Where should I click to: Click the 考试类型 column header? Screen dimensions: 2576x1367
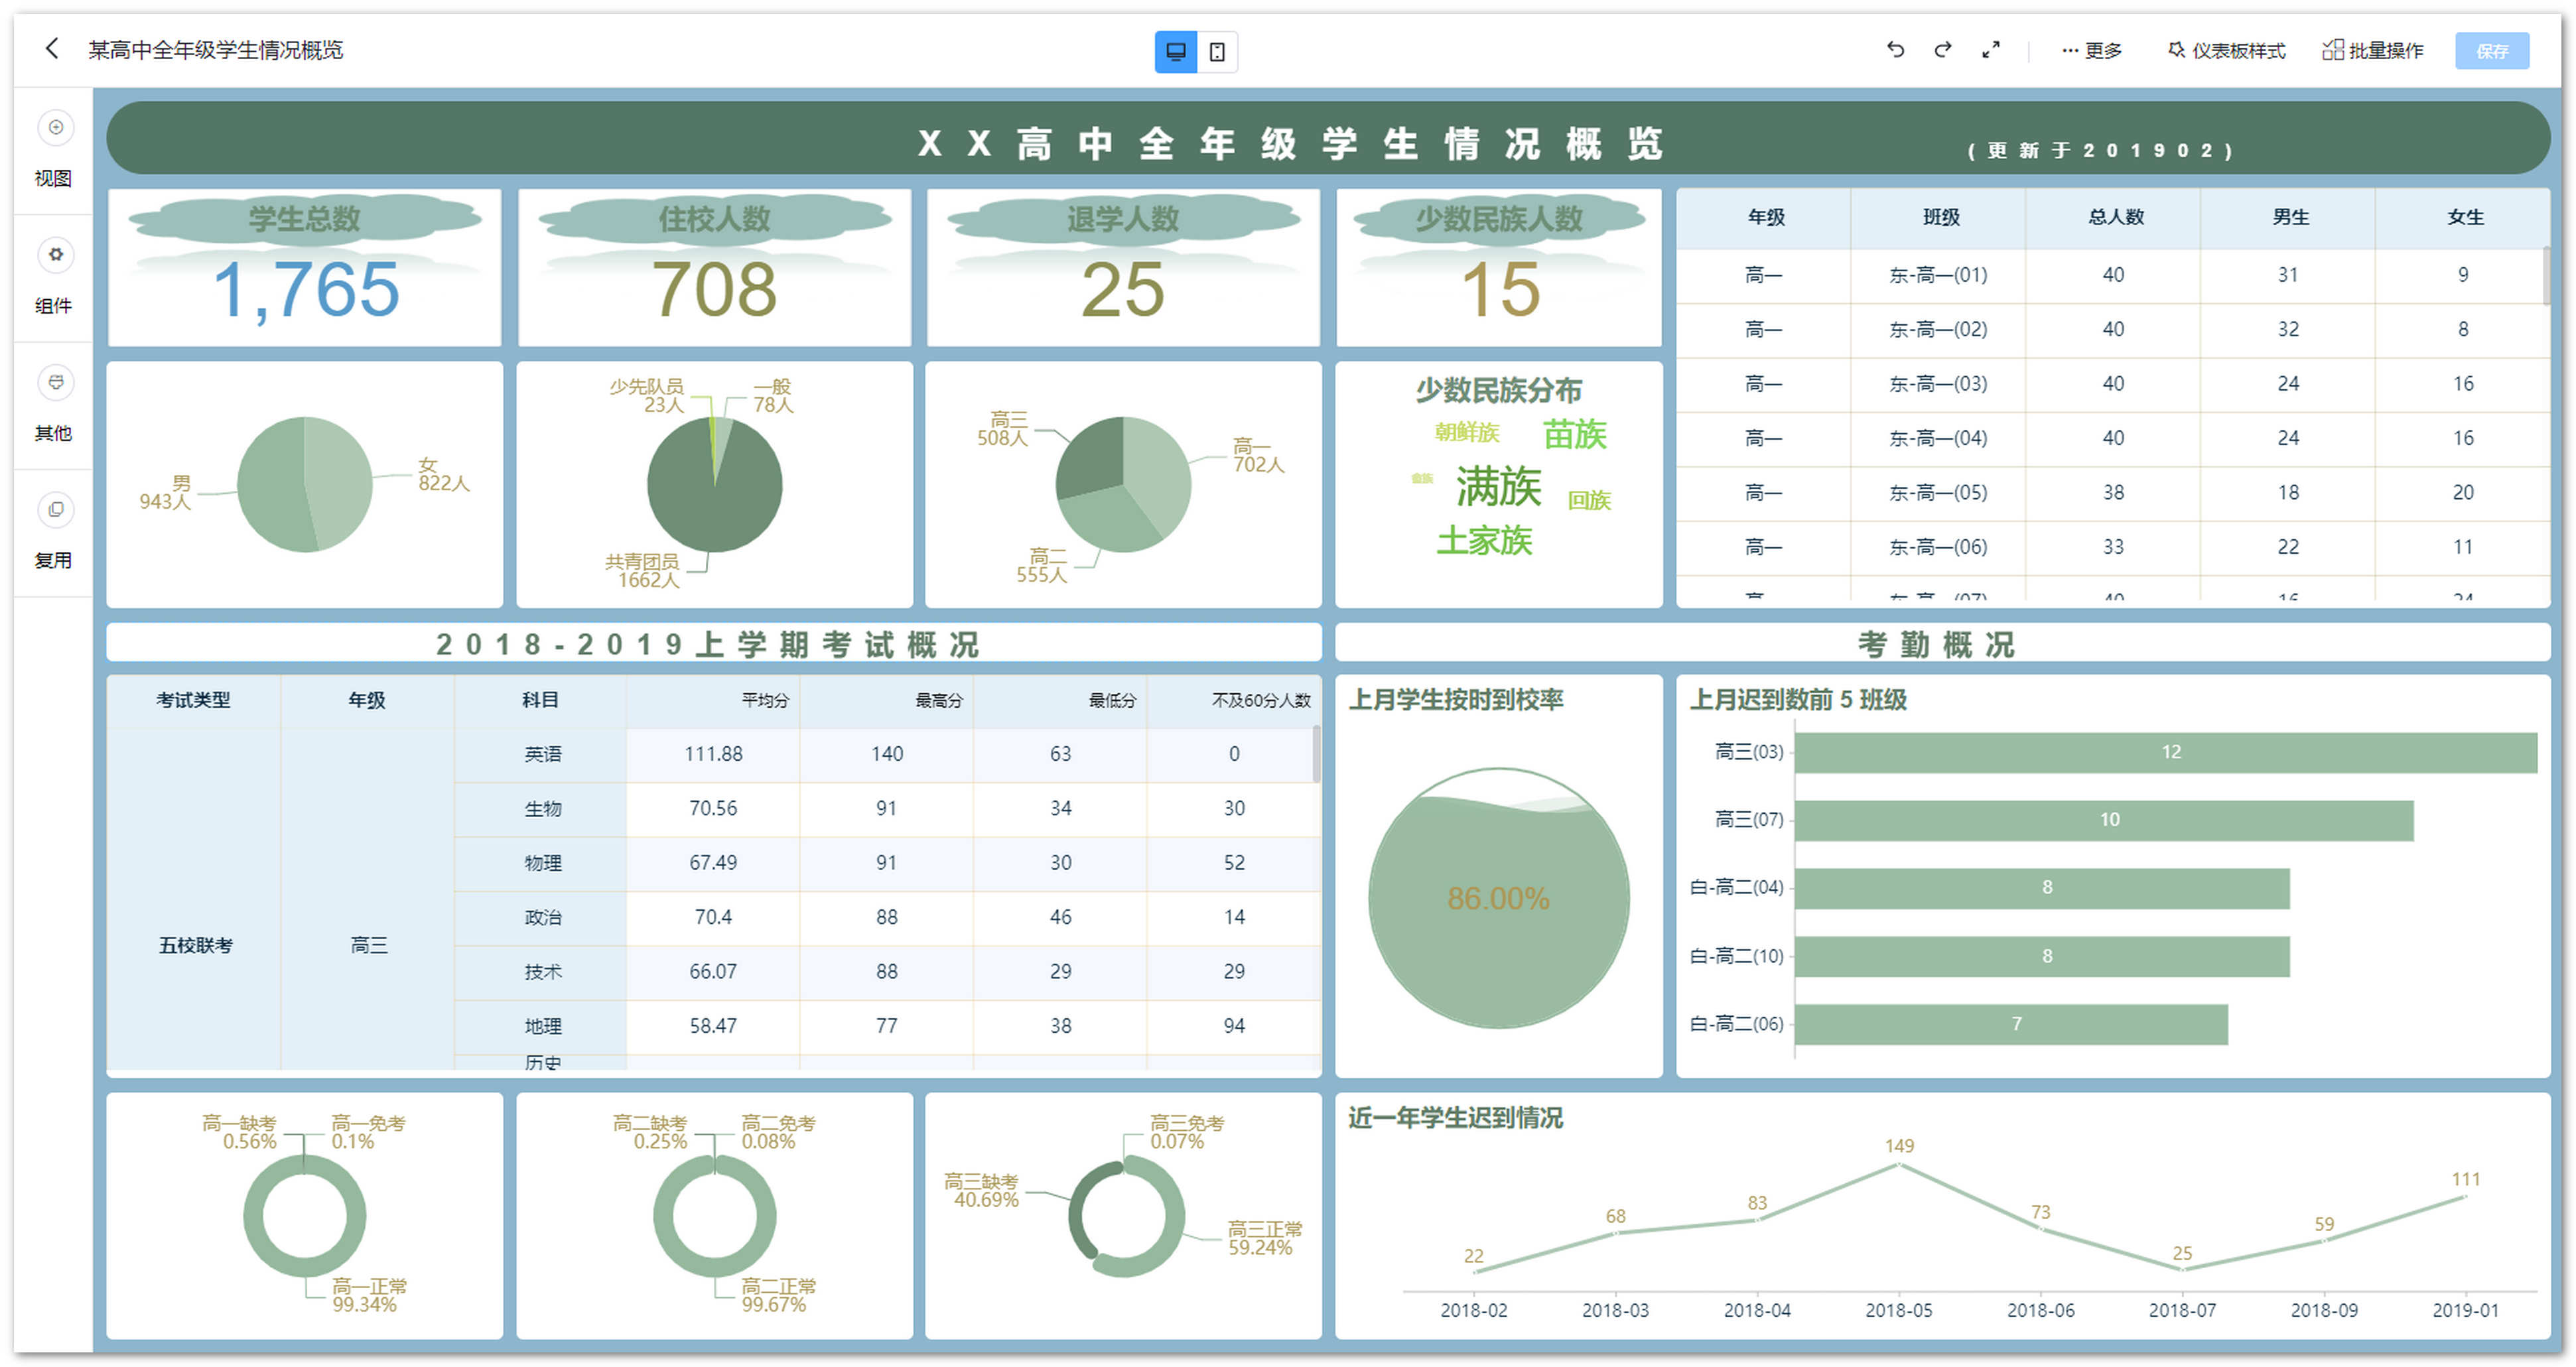click(x=193, y=700)
